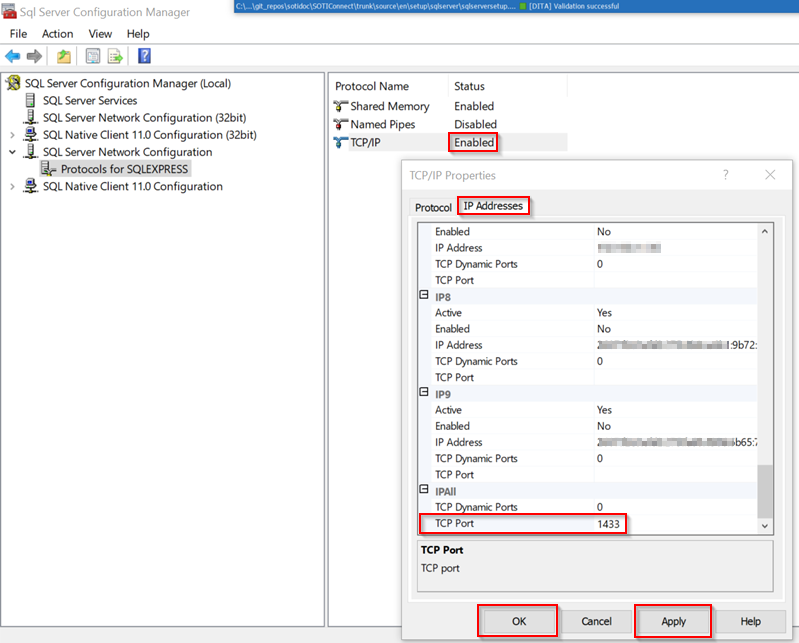Expand SQL Native Client 11.0 Configuration (32bit)
Screen dimensions: 799x643
coord(12,135)
